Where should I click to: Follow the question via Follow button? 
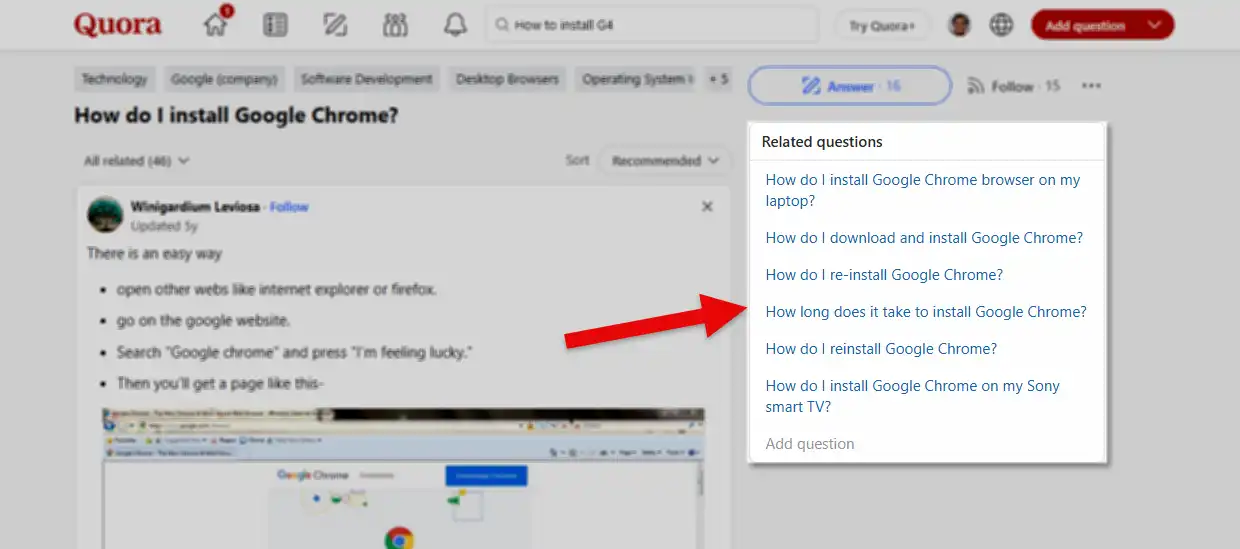click(1013, 87)
